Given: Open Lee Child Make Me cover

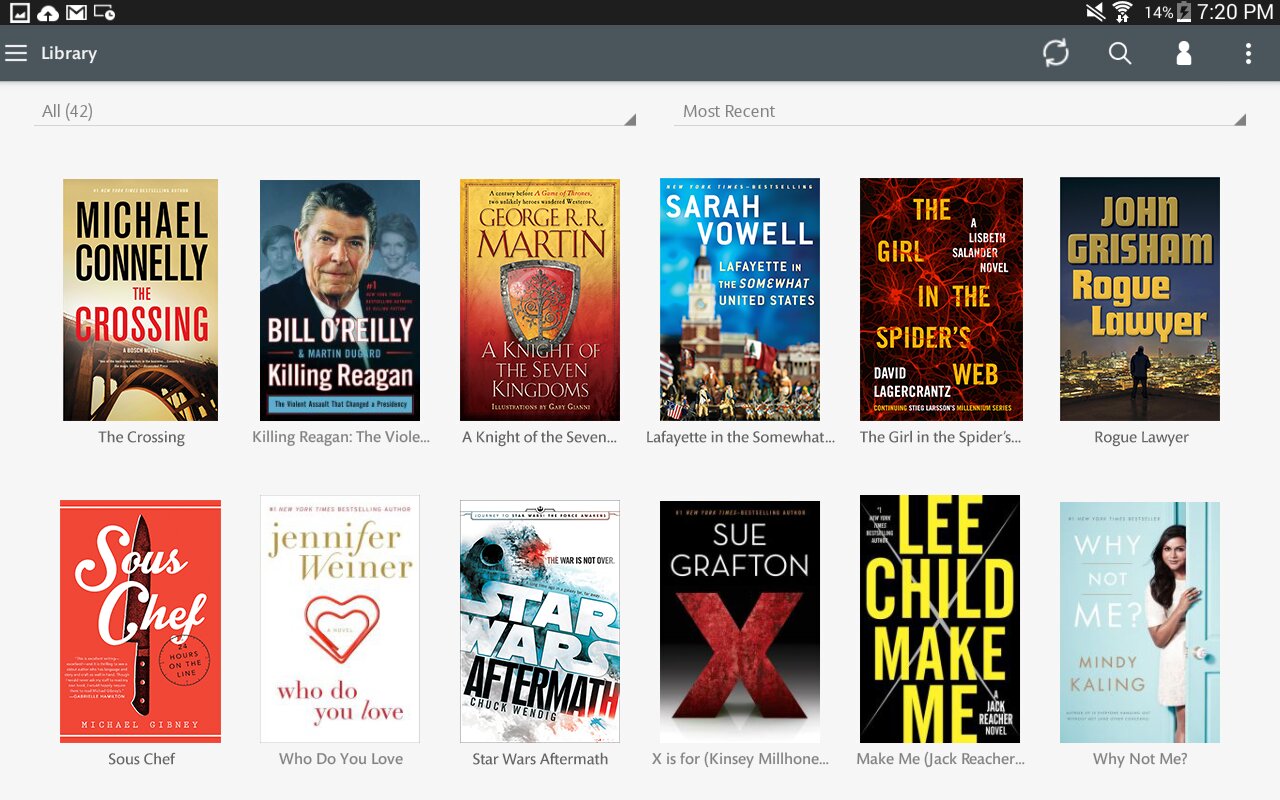Looking at the screenshot, I should point(940,619).
